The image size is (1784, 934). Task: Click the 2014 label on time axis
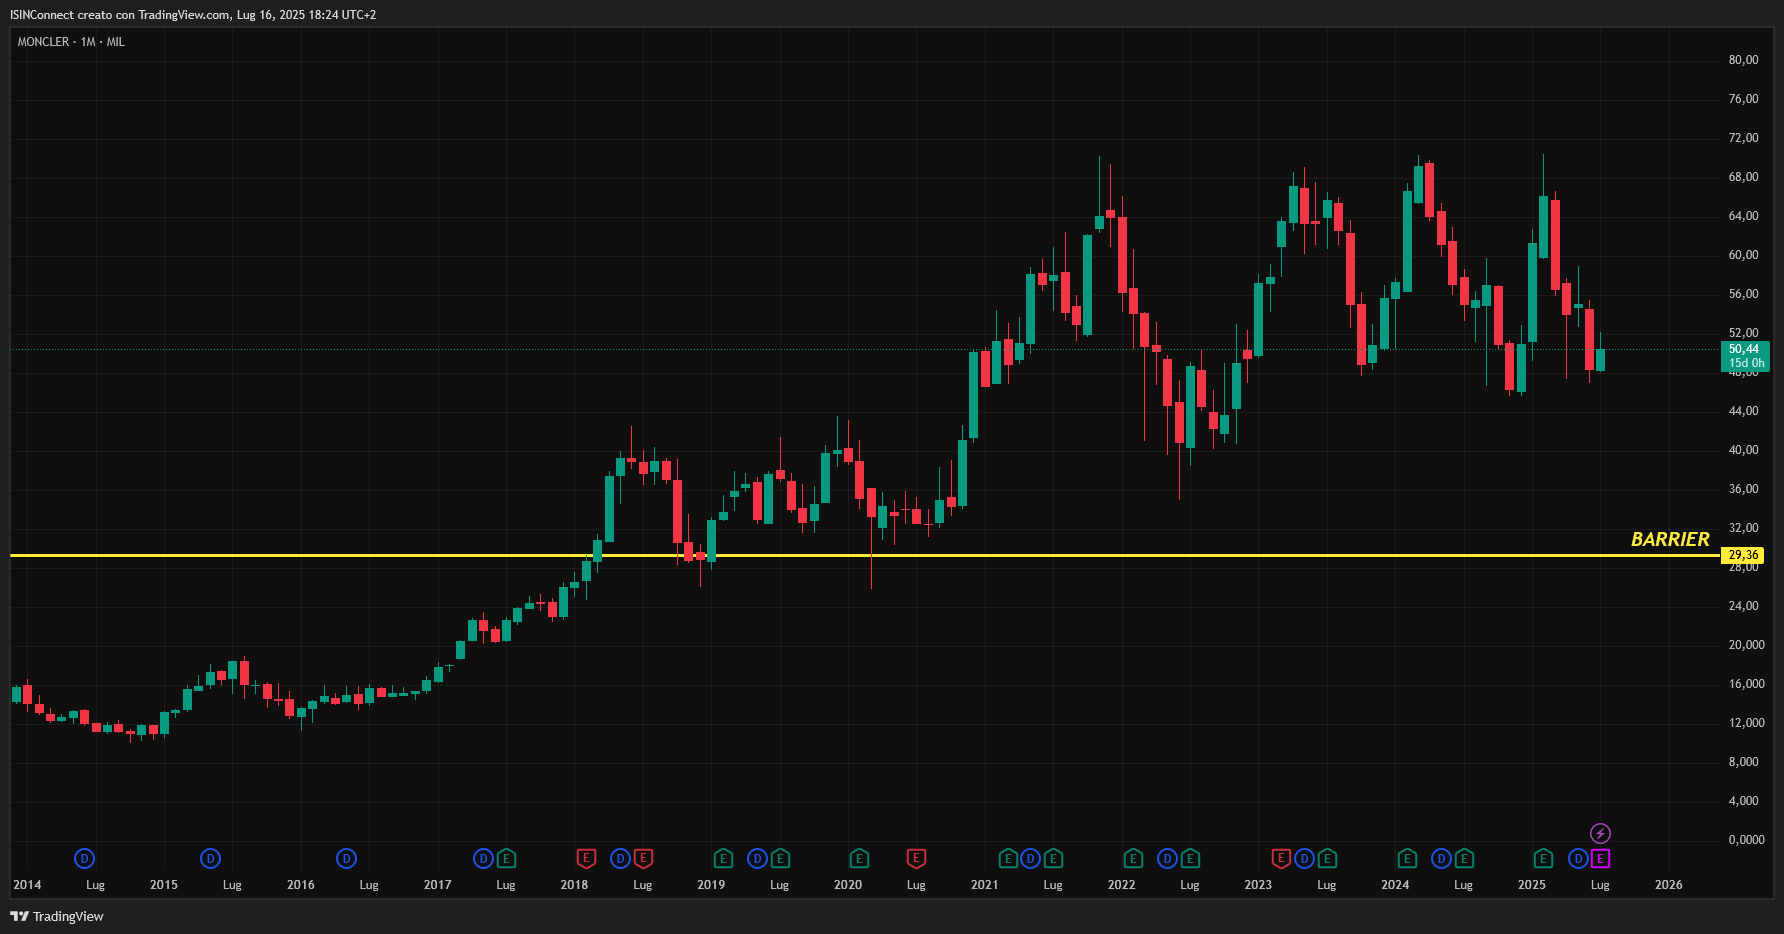[27, 885]
